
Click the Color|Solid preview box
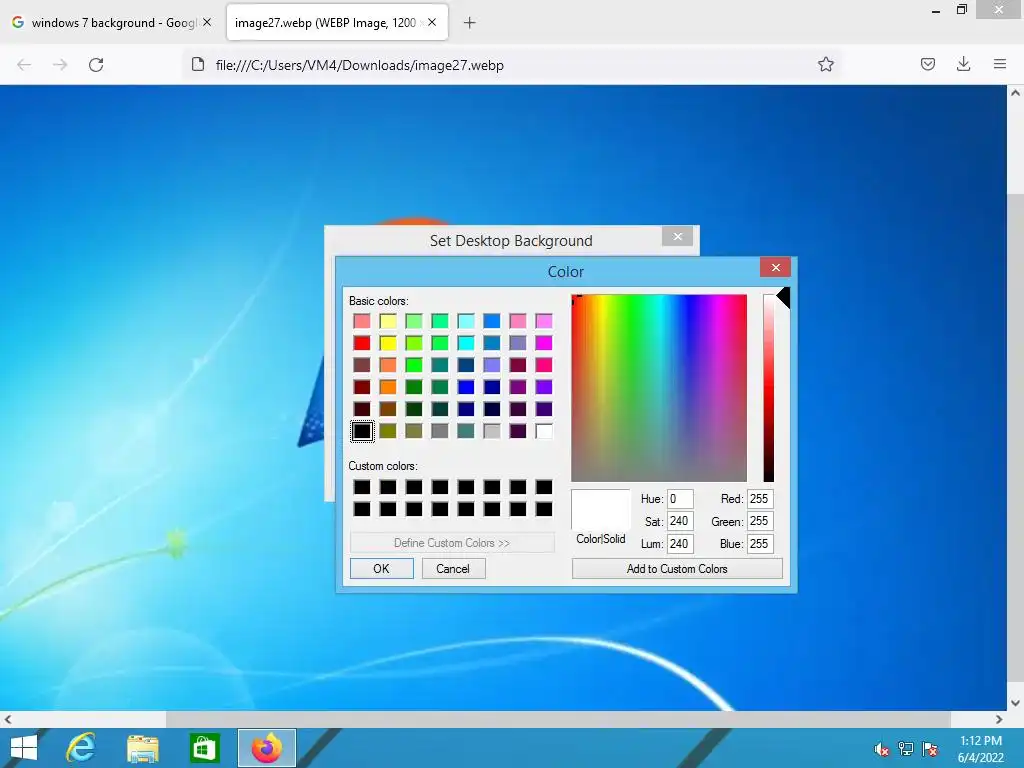coord(601,510)
